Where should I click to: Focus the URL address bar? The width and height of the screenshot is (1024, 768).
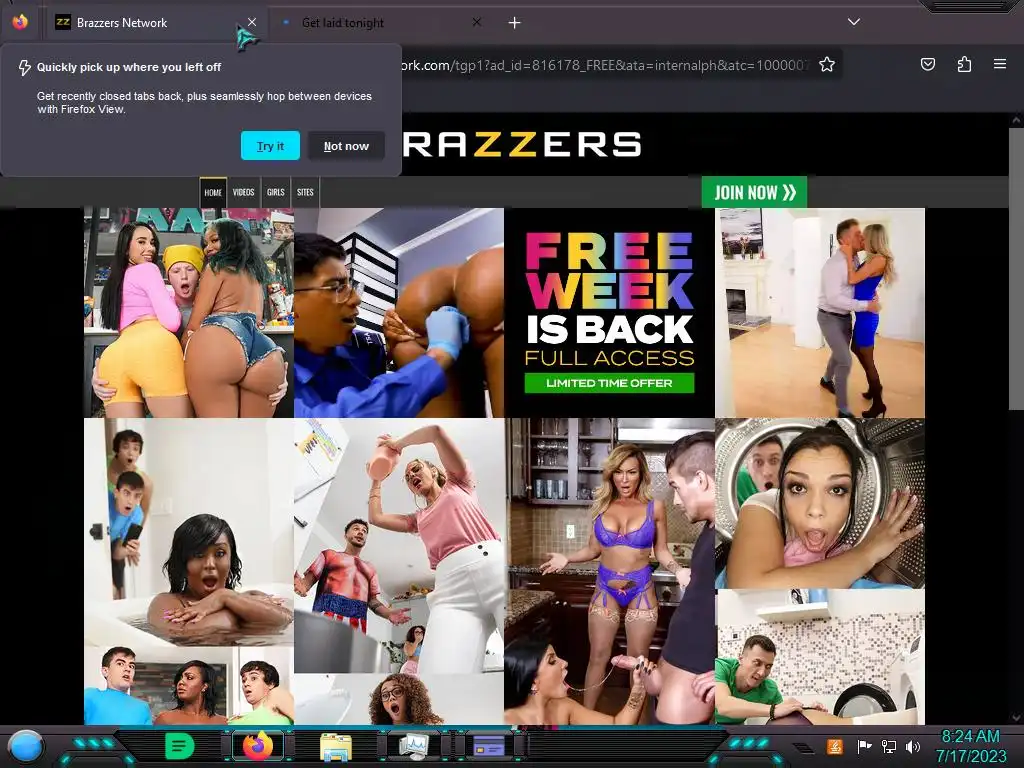(x=603, y=65)
